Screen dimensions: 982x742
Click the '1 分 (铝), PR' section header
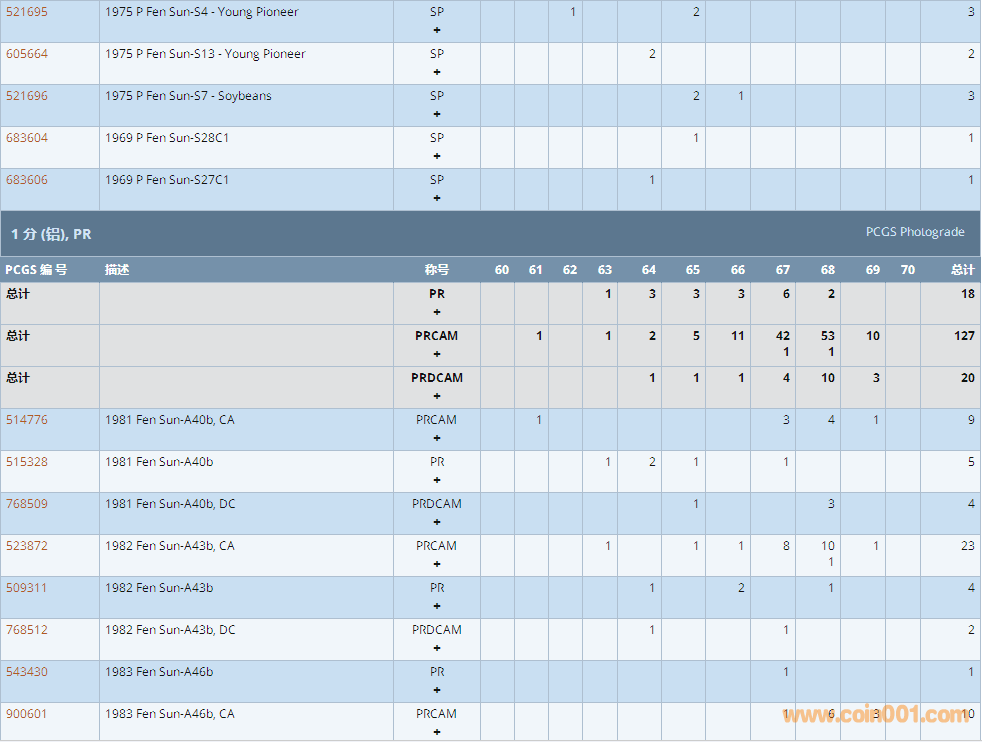(51, 234)
